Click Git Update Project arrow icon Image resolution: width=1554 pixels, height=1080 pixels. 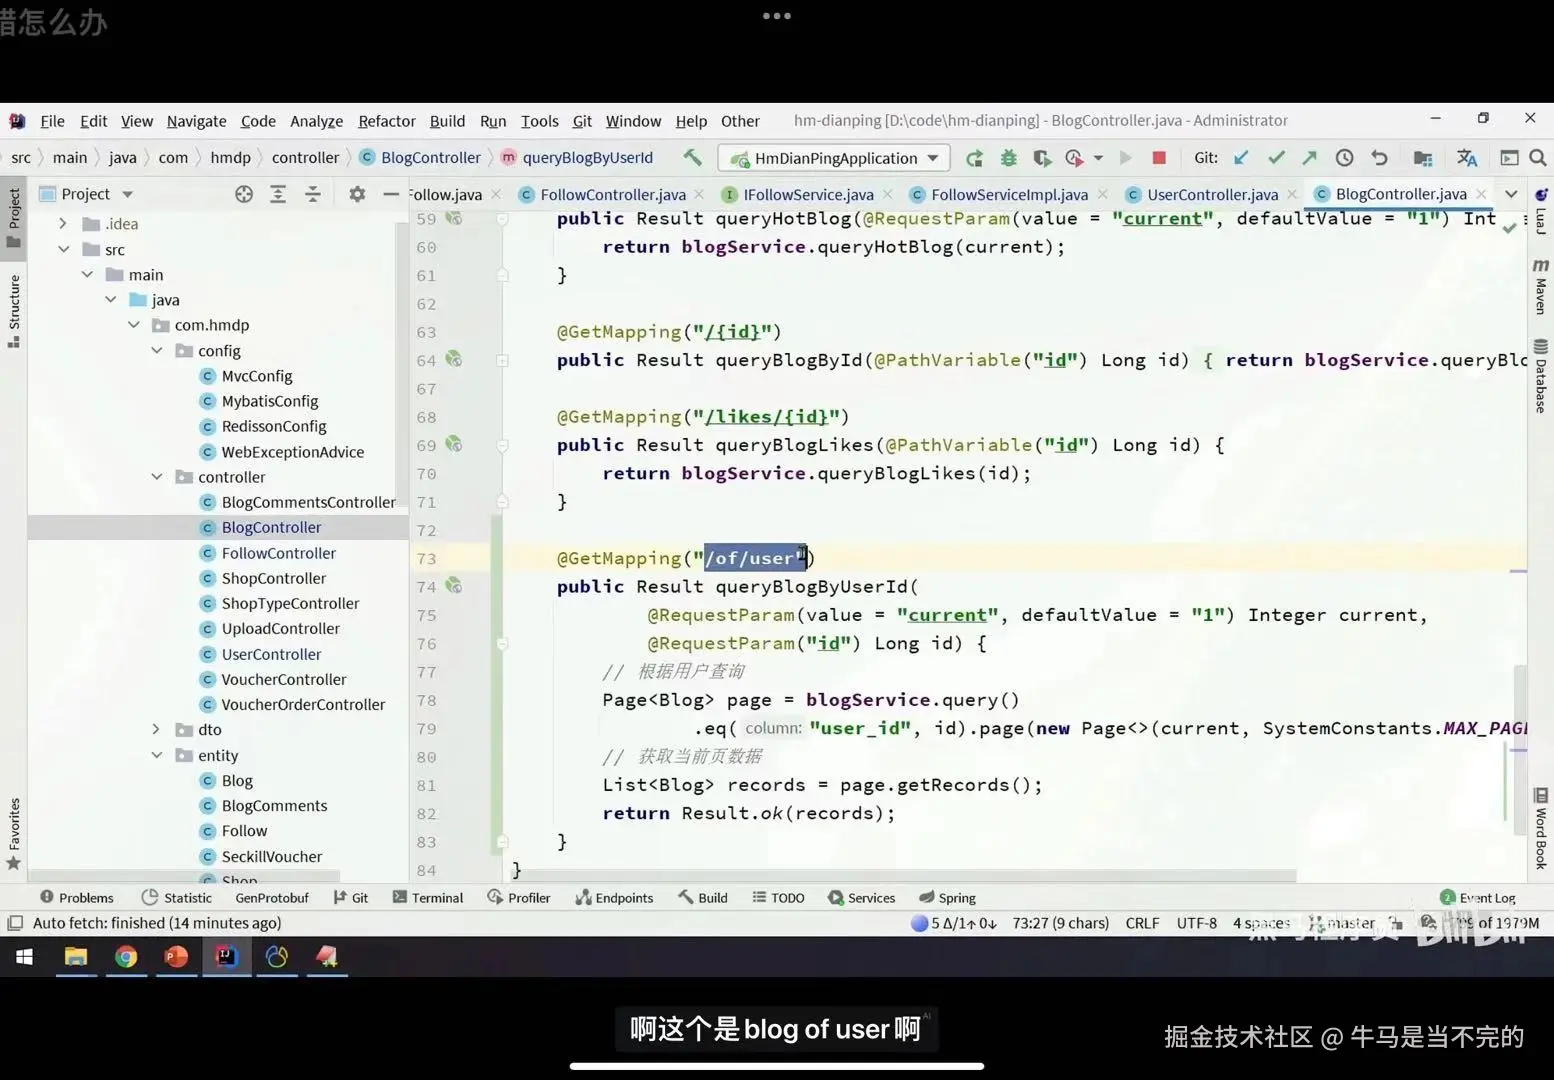tap(1241, 158)
